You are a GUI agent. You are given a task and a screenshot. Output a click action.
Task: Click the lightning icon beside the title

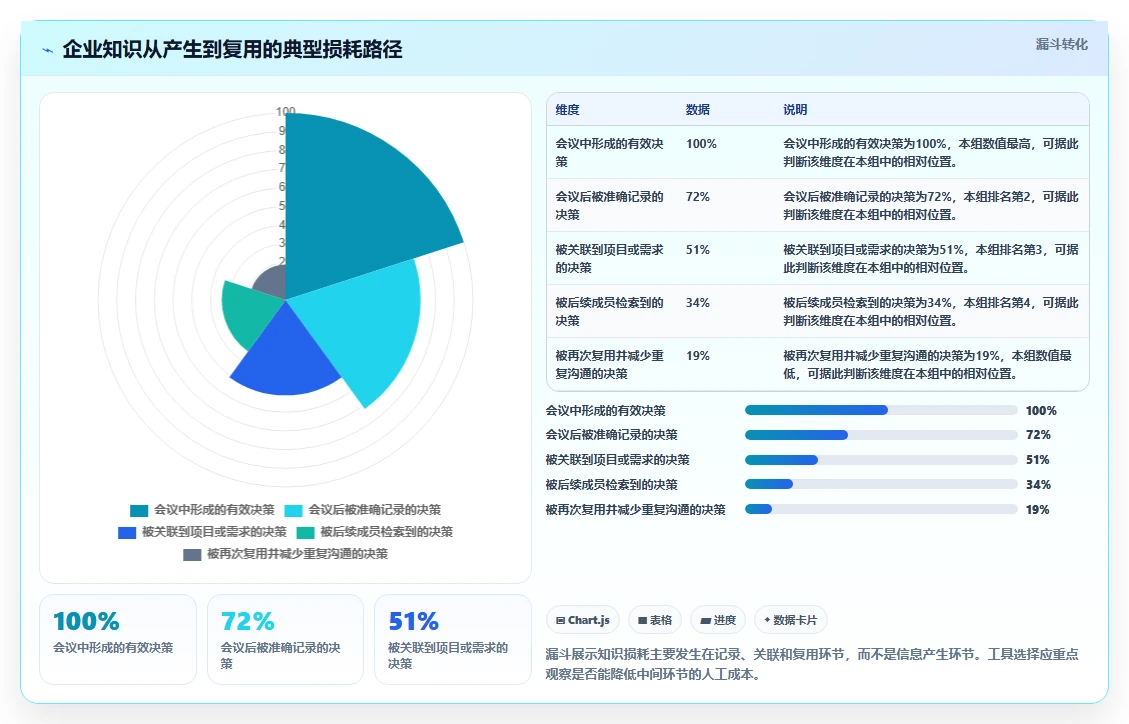tap(48, 50)
